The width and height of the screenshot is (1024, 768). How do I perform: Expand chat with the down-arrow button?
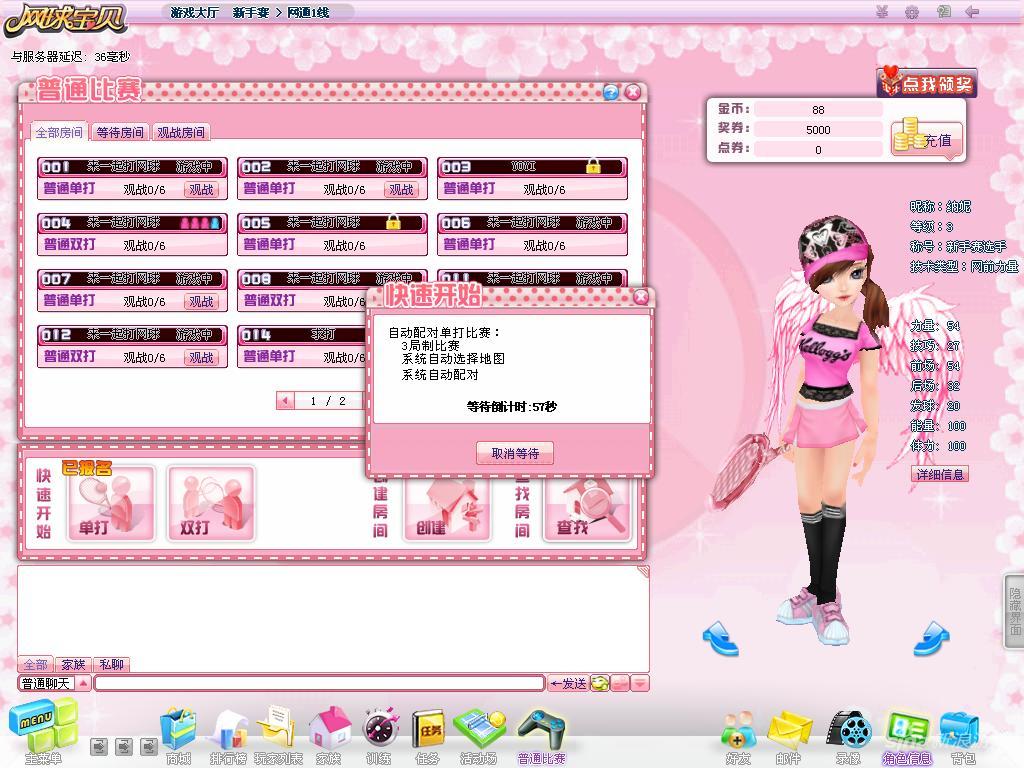click(x=641, y=683)
